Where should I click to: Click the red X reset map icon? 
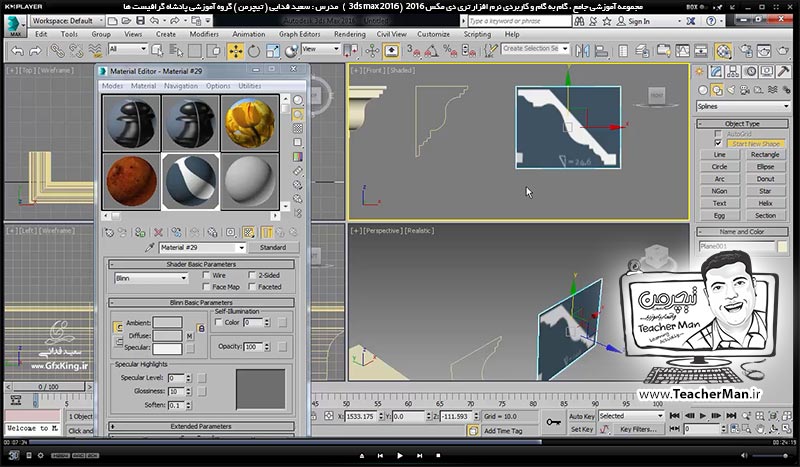159,233
